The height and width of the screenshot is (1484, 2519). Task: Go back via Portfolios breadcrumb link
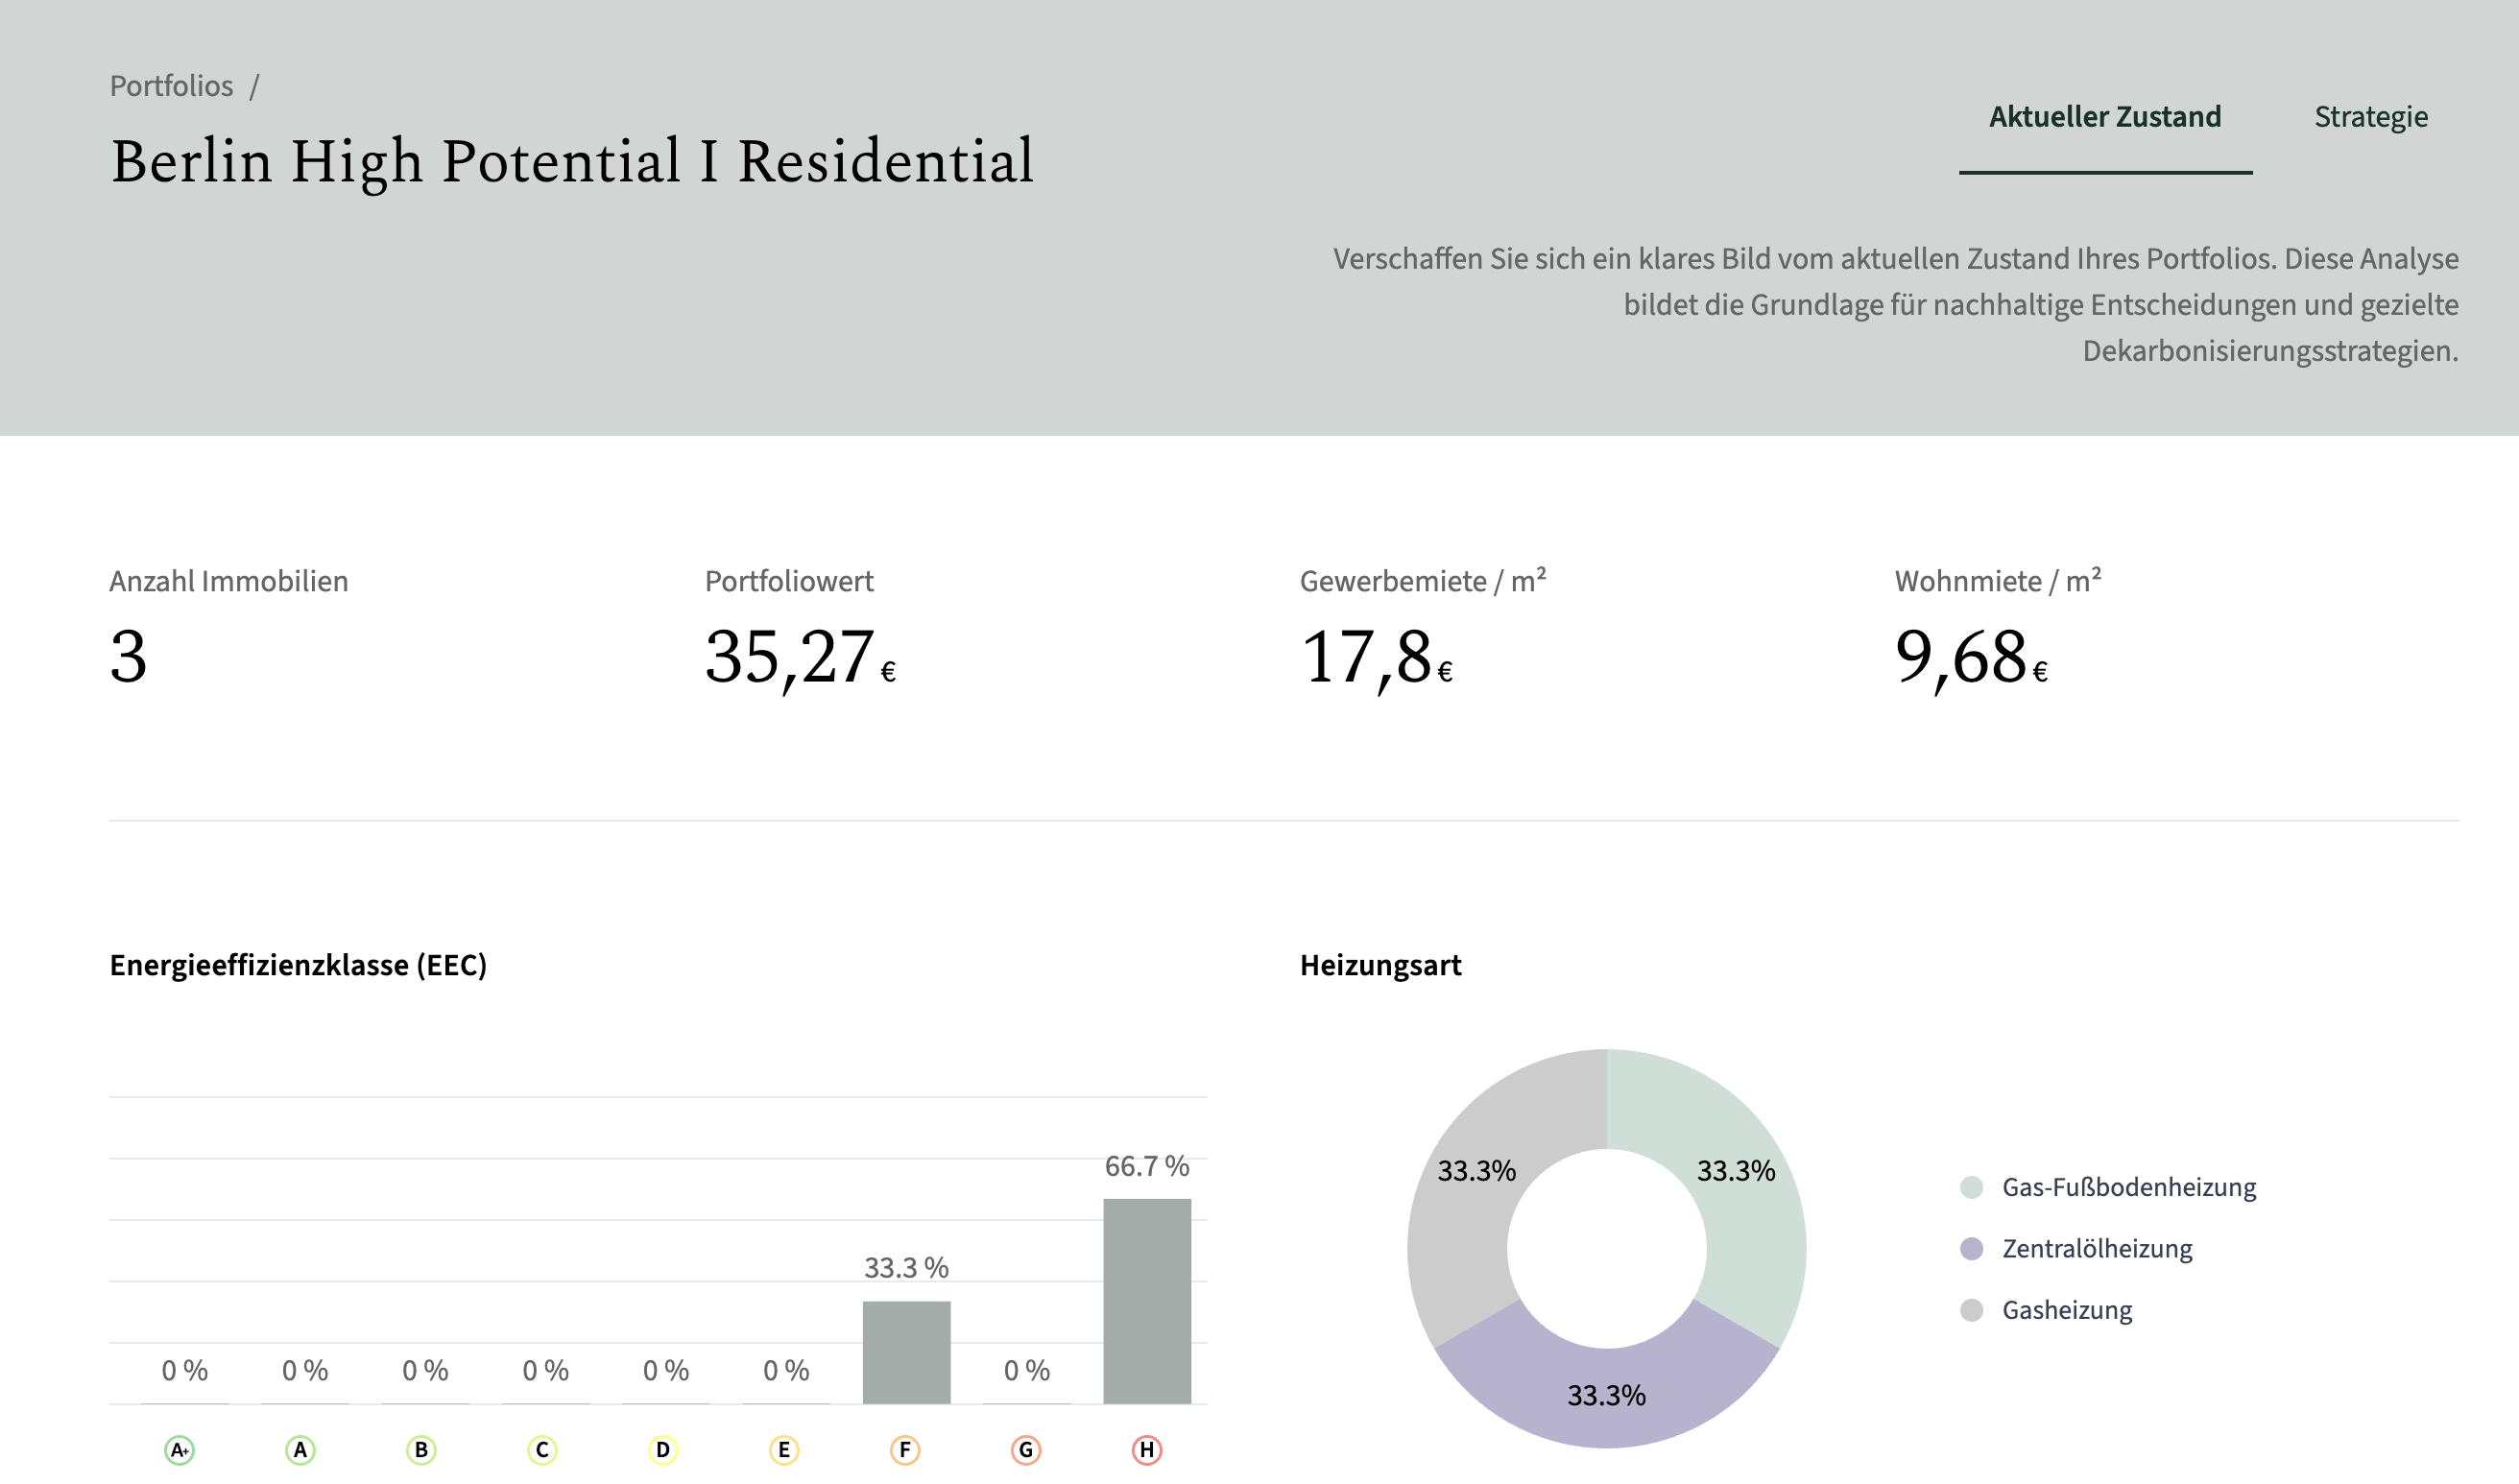click(x=171, y=86)
